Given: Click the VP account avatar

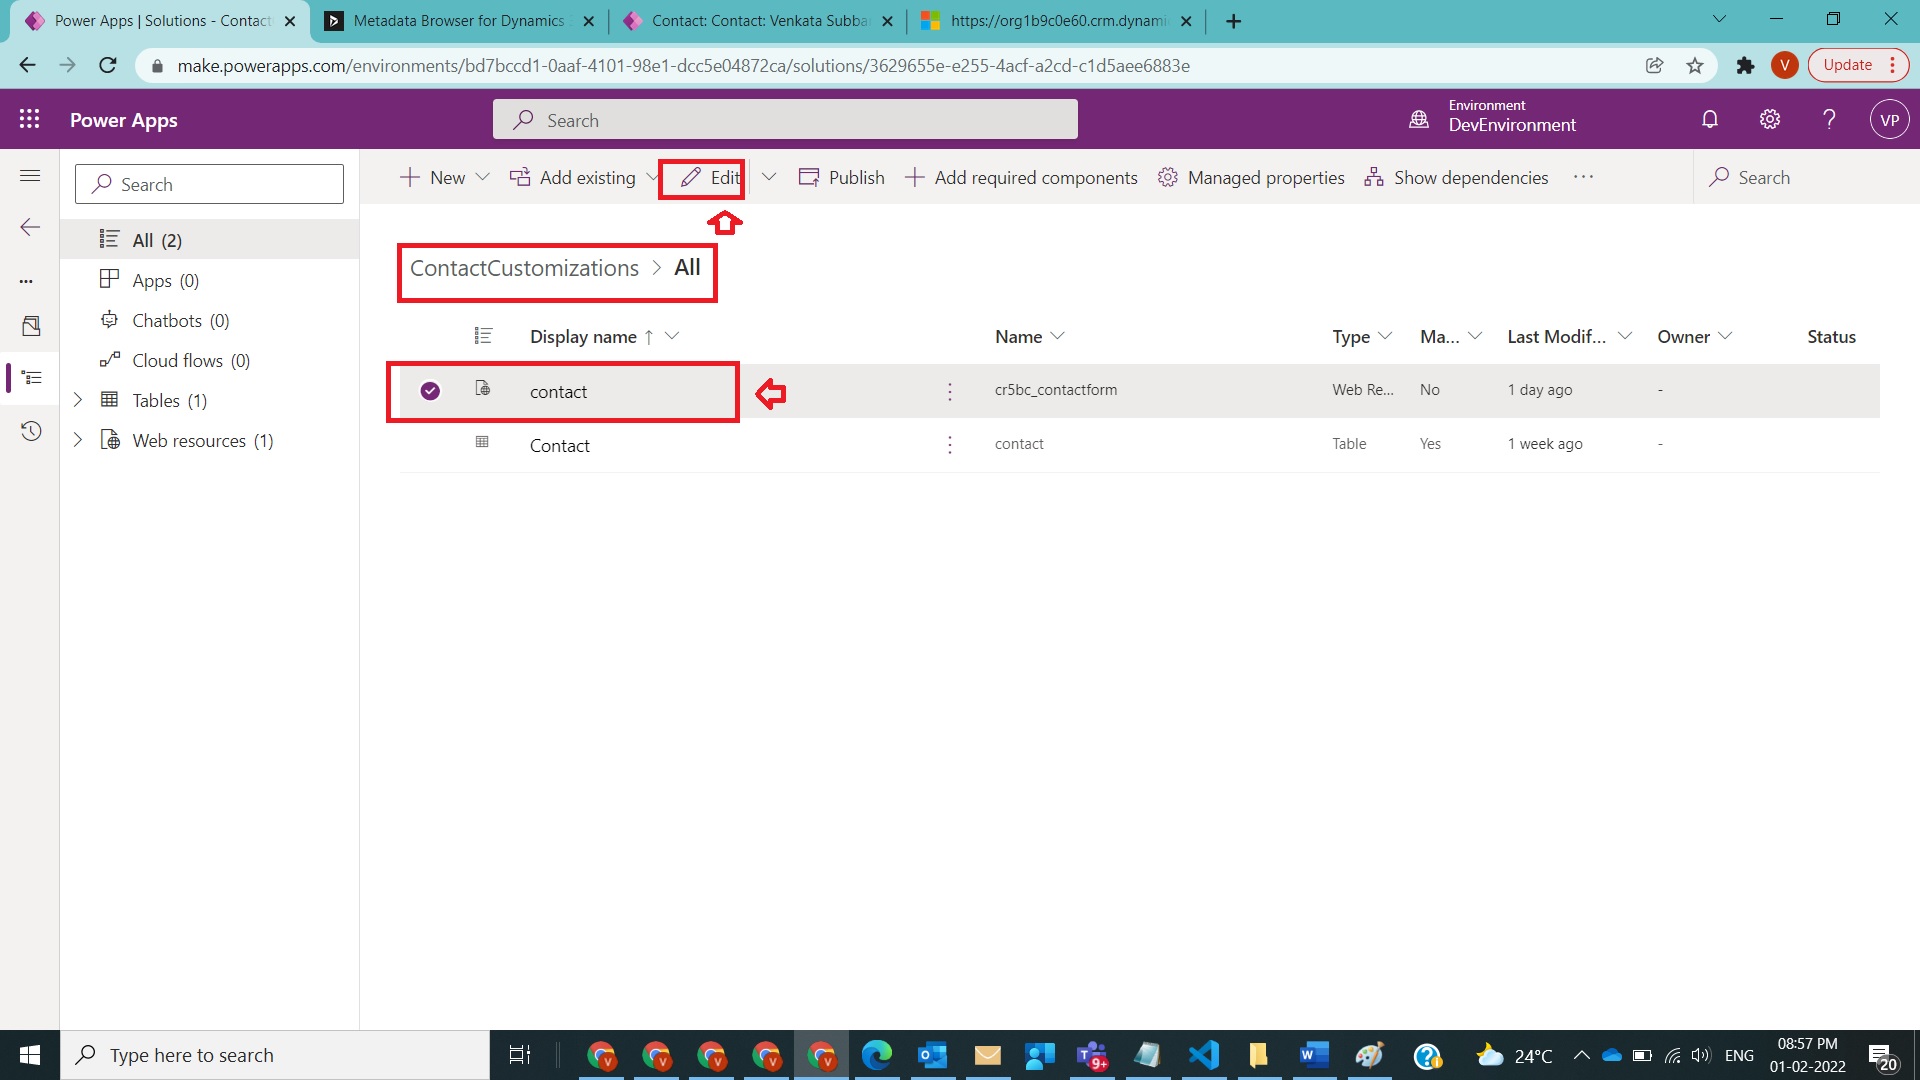Looking at the screenshot, I should click(1889, 118).
